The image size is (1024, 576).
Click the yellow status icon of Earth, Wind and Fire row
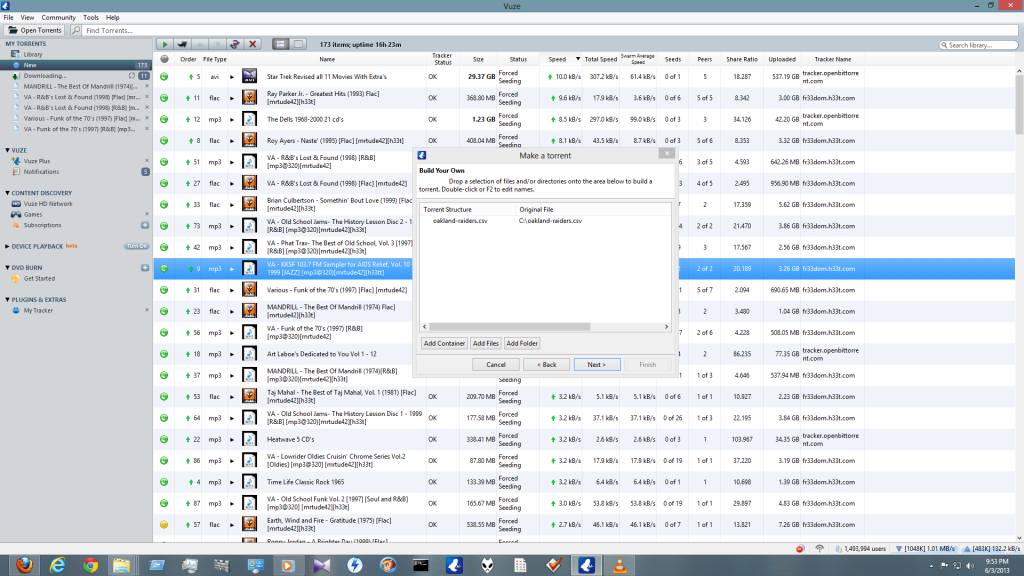164,524
